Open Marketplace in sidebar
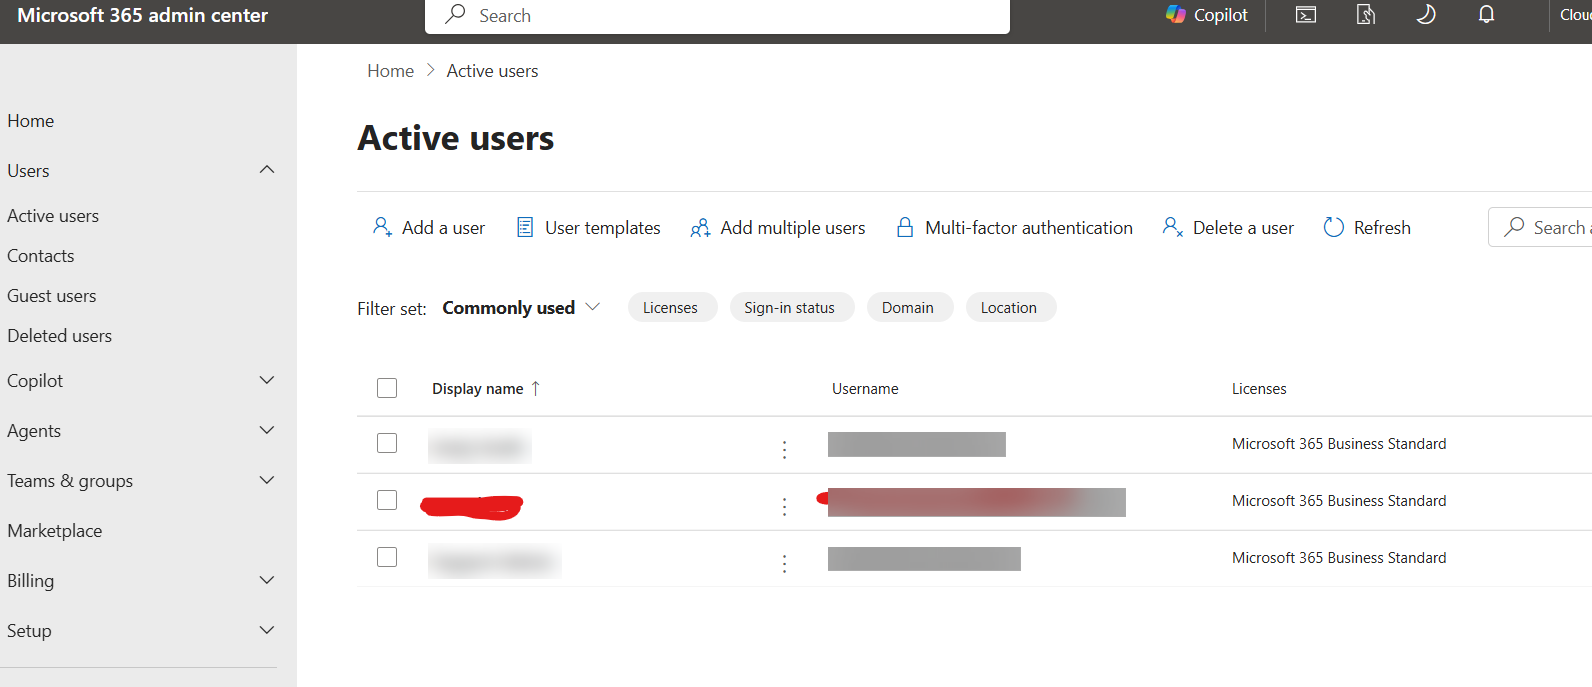 (55, 531)
